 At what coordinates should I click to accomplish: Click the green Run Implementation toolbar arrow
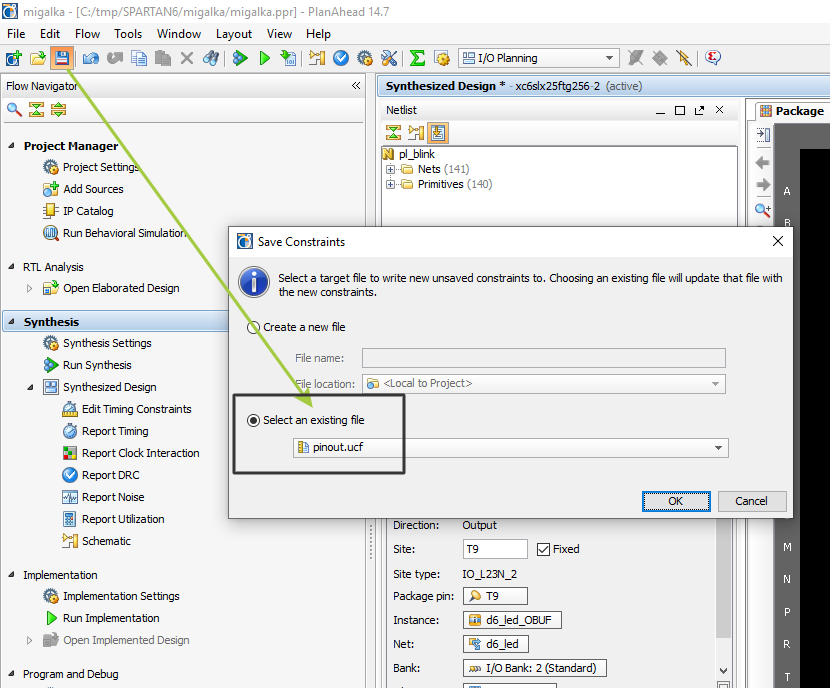coord(265,58)
